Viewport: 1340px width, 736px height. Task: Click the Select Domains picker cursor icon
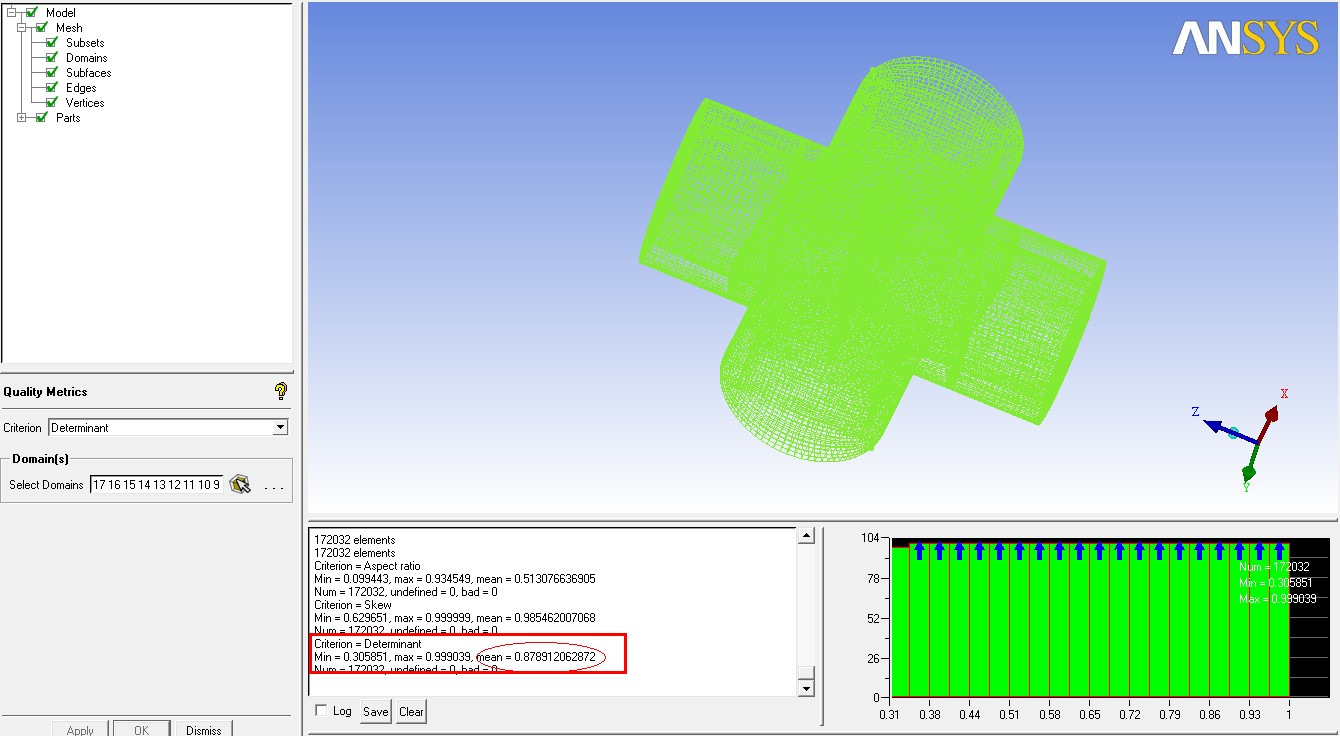point(239,485)
